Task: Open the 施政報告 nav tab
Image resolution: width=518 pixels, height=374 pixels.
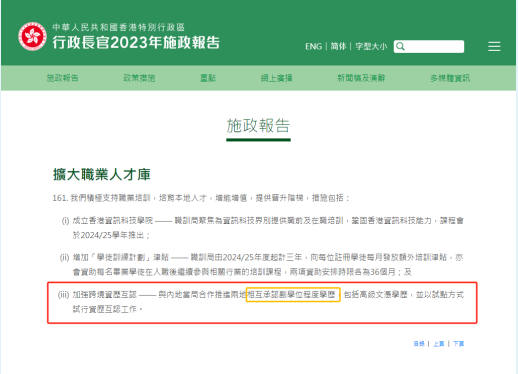Action: 63,78
